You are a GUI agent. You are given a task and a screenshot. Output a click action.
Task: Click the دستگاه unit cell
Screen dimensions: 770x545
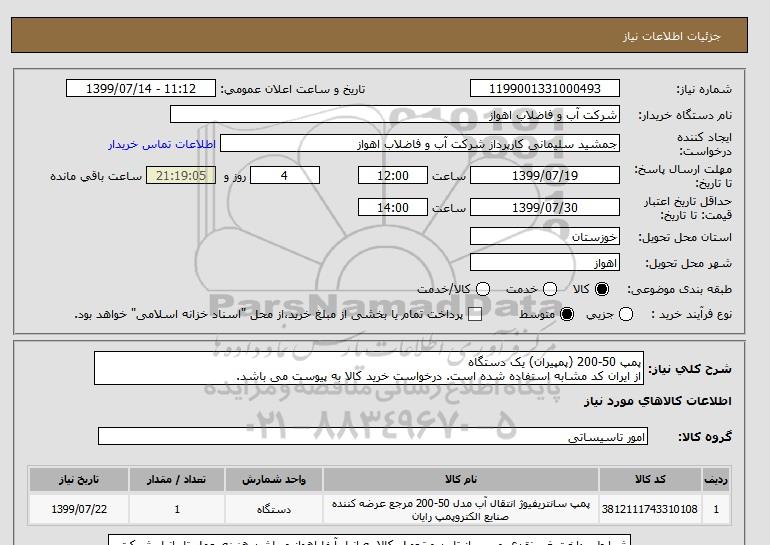(x=274, y=509)
